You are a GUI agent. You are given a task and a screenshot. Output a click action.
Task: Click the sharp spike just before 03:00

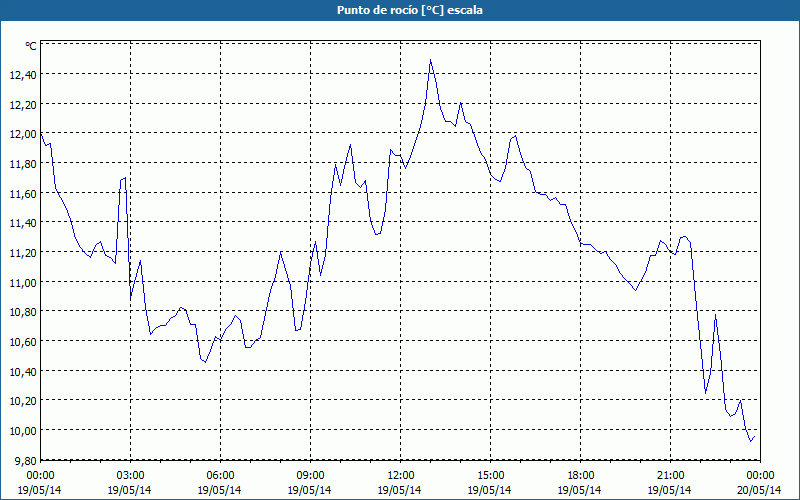point(125,178)
